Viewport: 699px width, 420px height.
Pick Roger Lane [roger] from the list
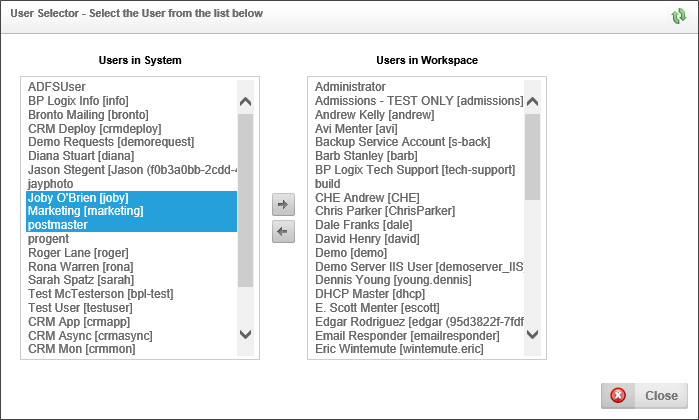pyautogui.click(x=74, y=253)
